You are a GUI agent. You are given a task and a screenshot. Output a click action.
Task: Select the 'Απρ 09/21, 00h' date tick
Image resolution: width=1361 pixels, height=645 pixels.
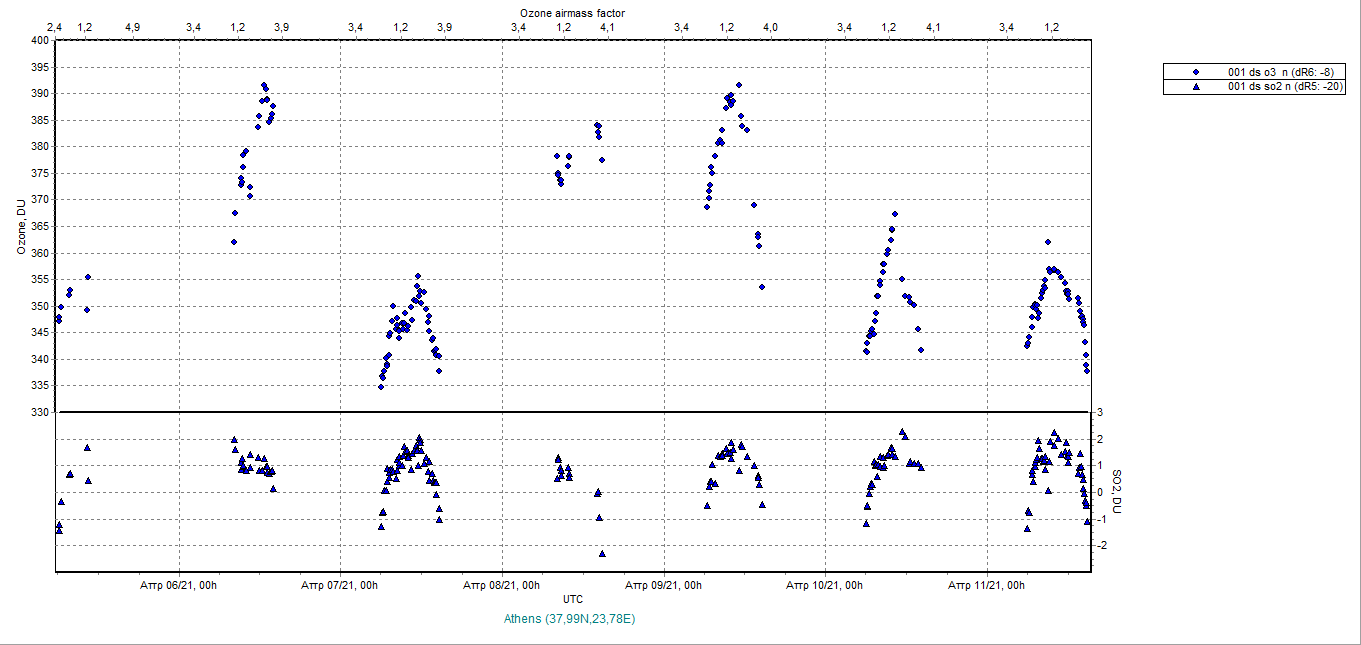pos(665,585)
